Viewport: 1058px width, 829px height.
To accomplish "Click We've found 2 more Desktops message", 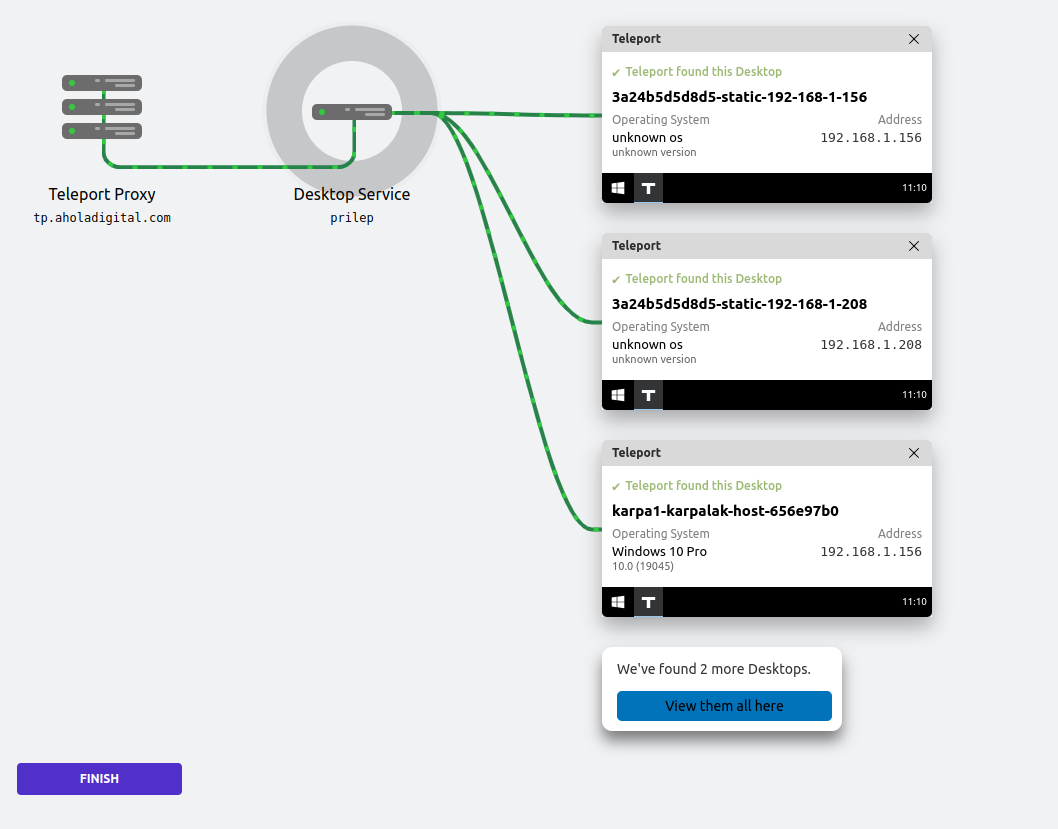I will click(x=713, y=669).
